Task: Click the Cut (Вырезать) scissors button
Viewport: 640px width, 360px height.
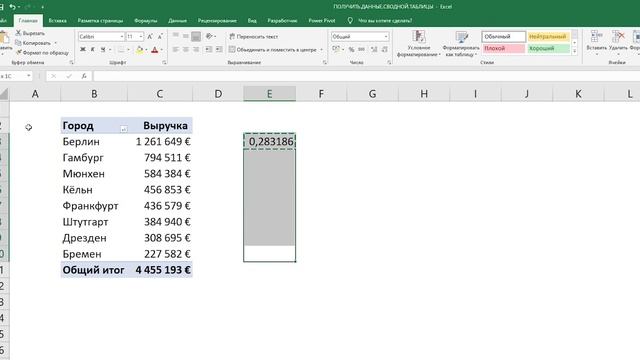Action: (31, 33)
